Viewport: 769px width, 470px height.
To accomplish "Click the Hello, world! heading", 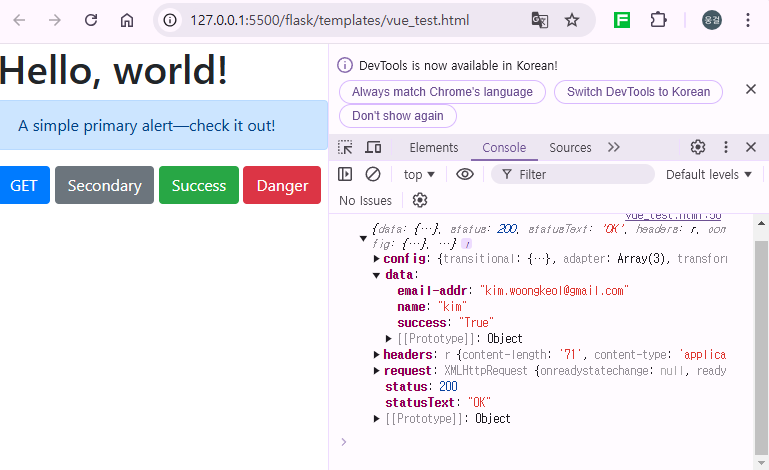I will click(114, 70).
